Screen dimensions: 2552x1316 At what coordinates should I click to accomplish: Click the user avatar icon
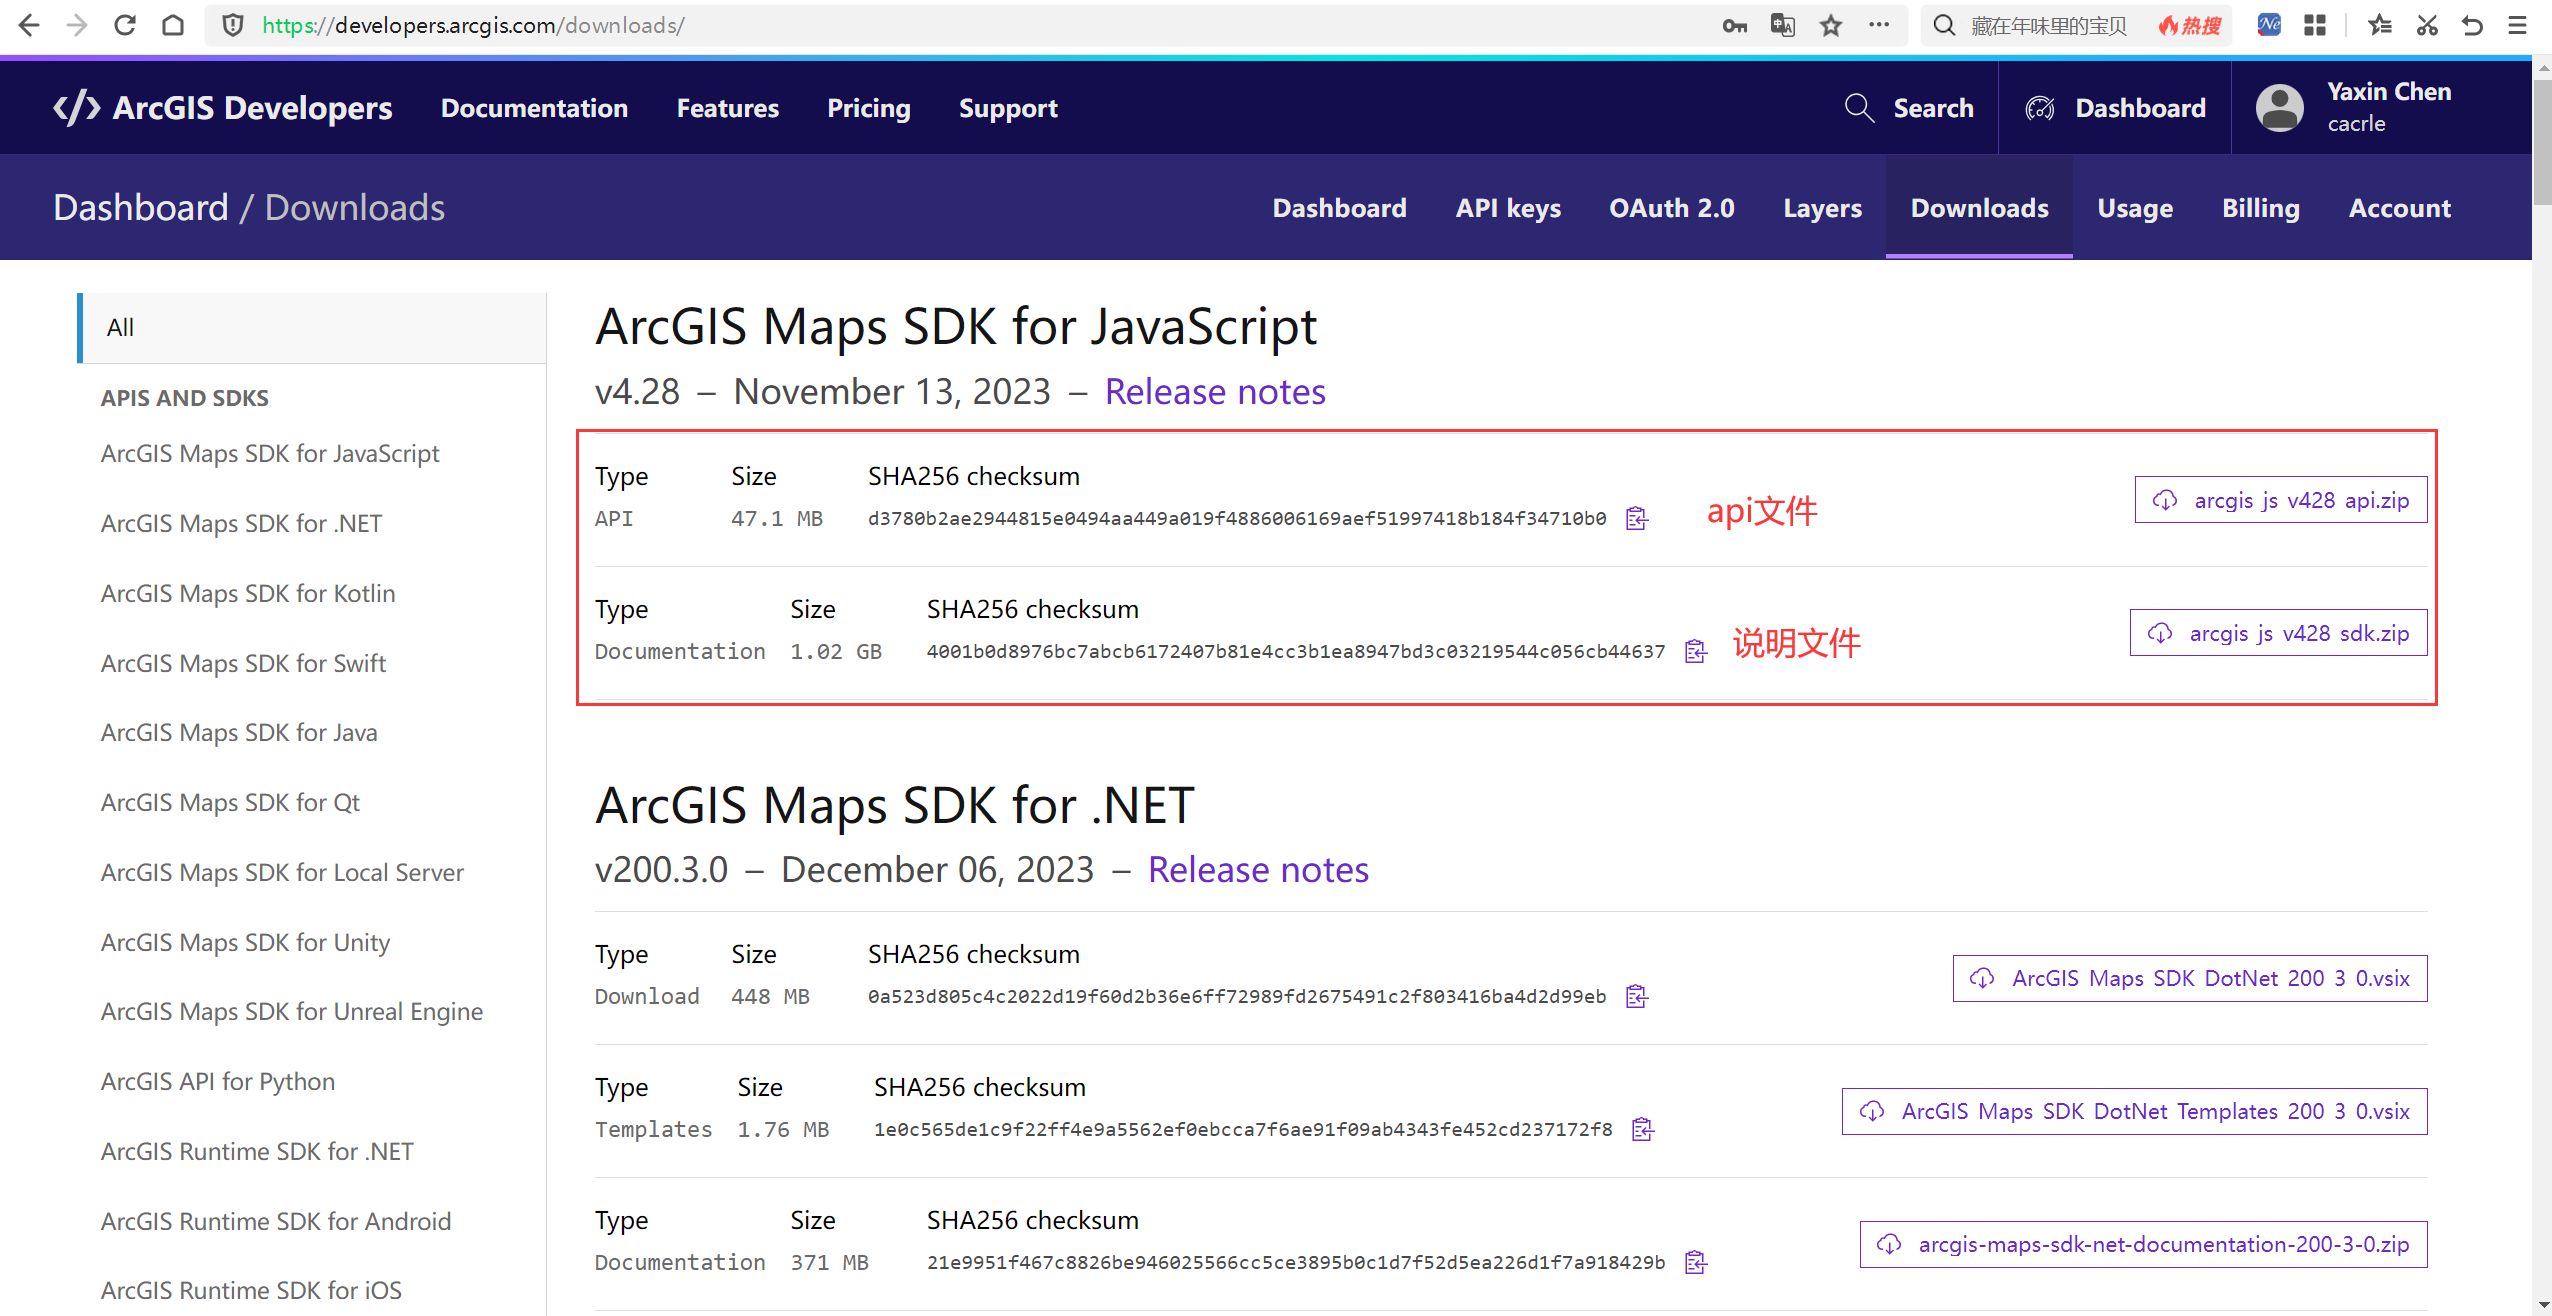coord(2280,108)
